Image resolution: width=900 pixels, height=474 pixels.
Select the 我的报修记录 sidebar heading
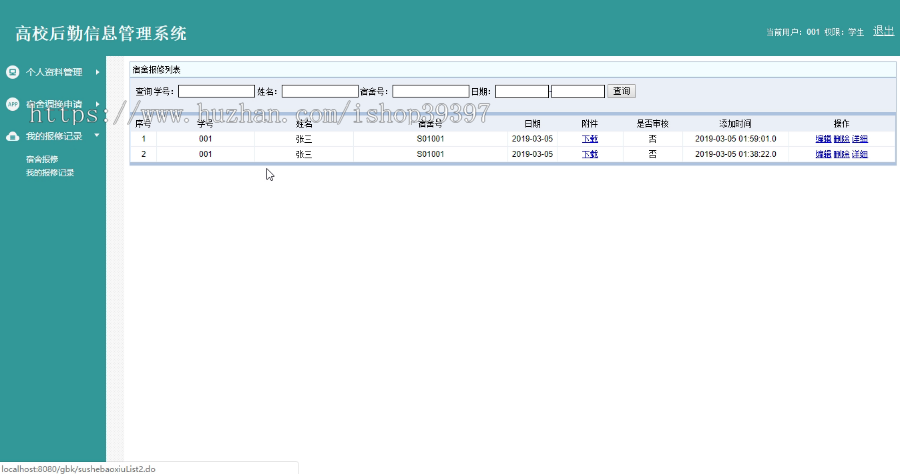click(x=54, y=136)
